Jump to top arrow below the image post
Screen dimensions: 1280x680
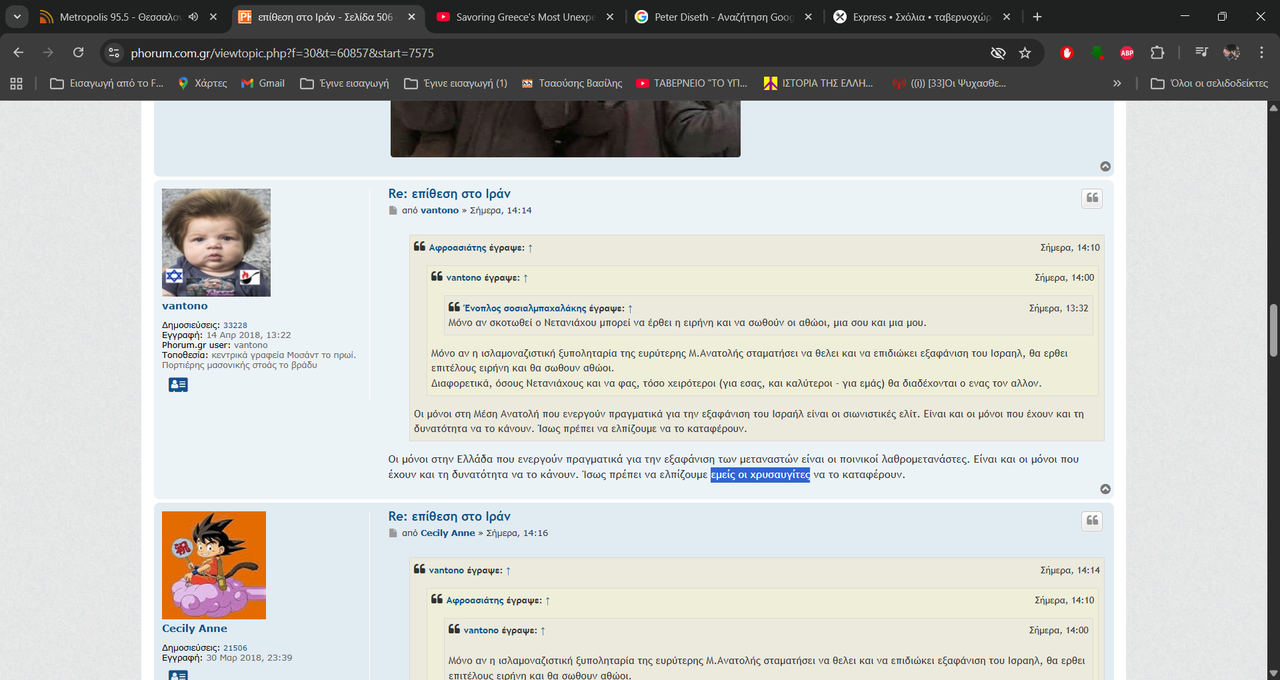click(1105, 166)
